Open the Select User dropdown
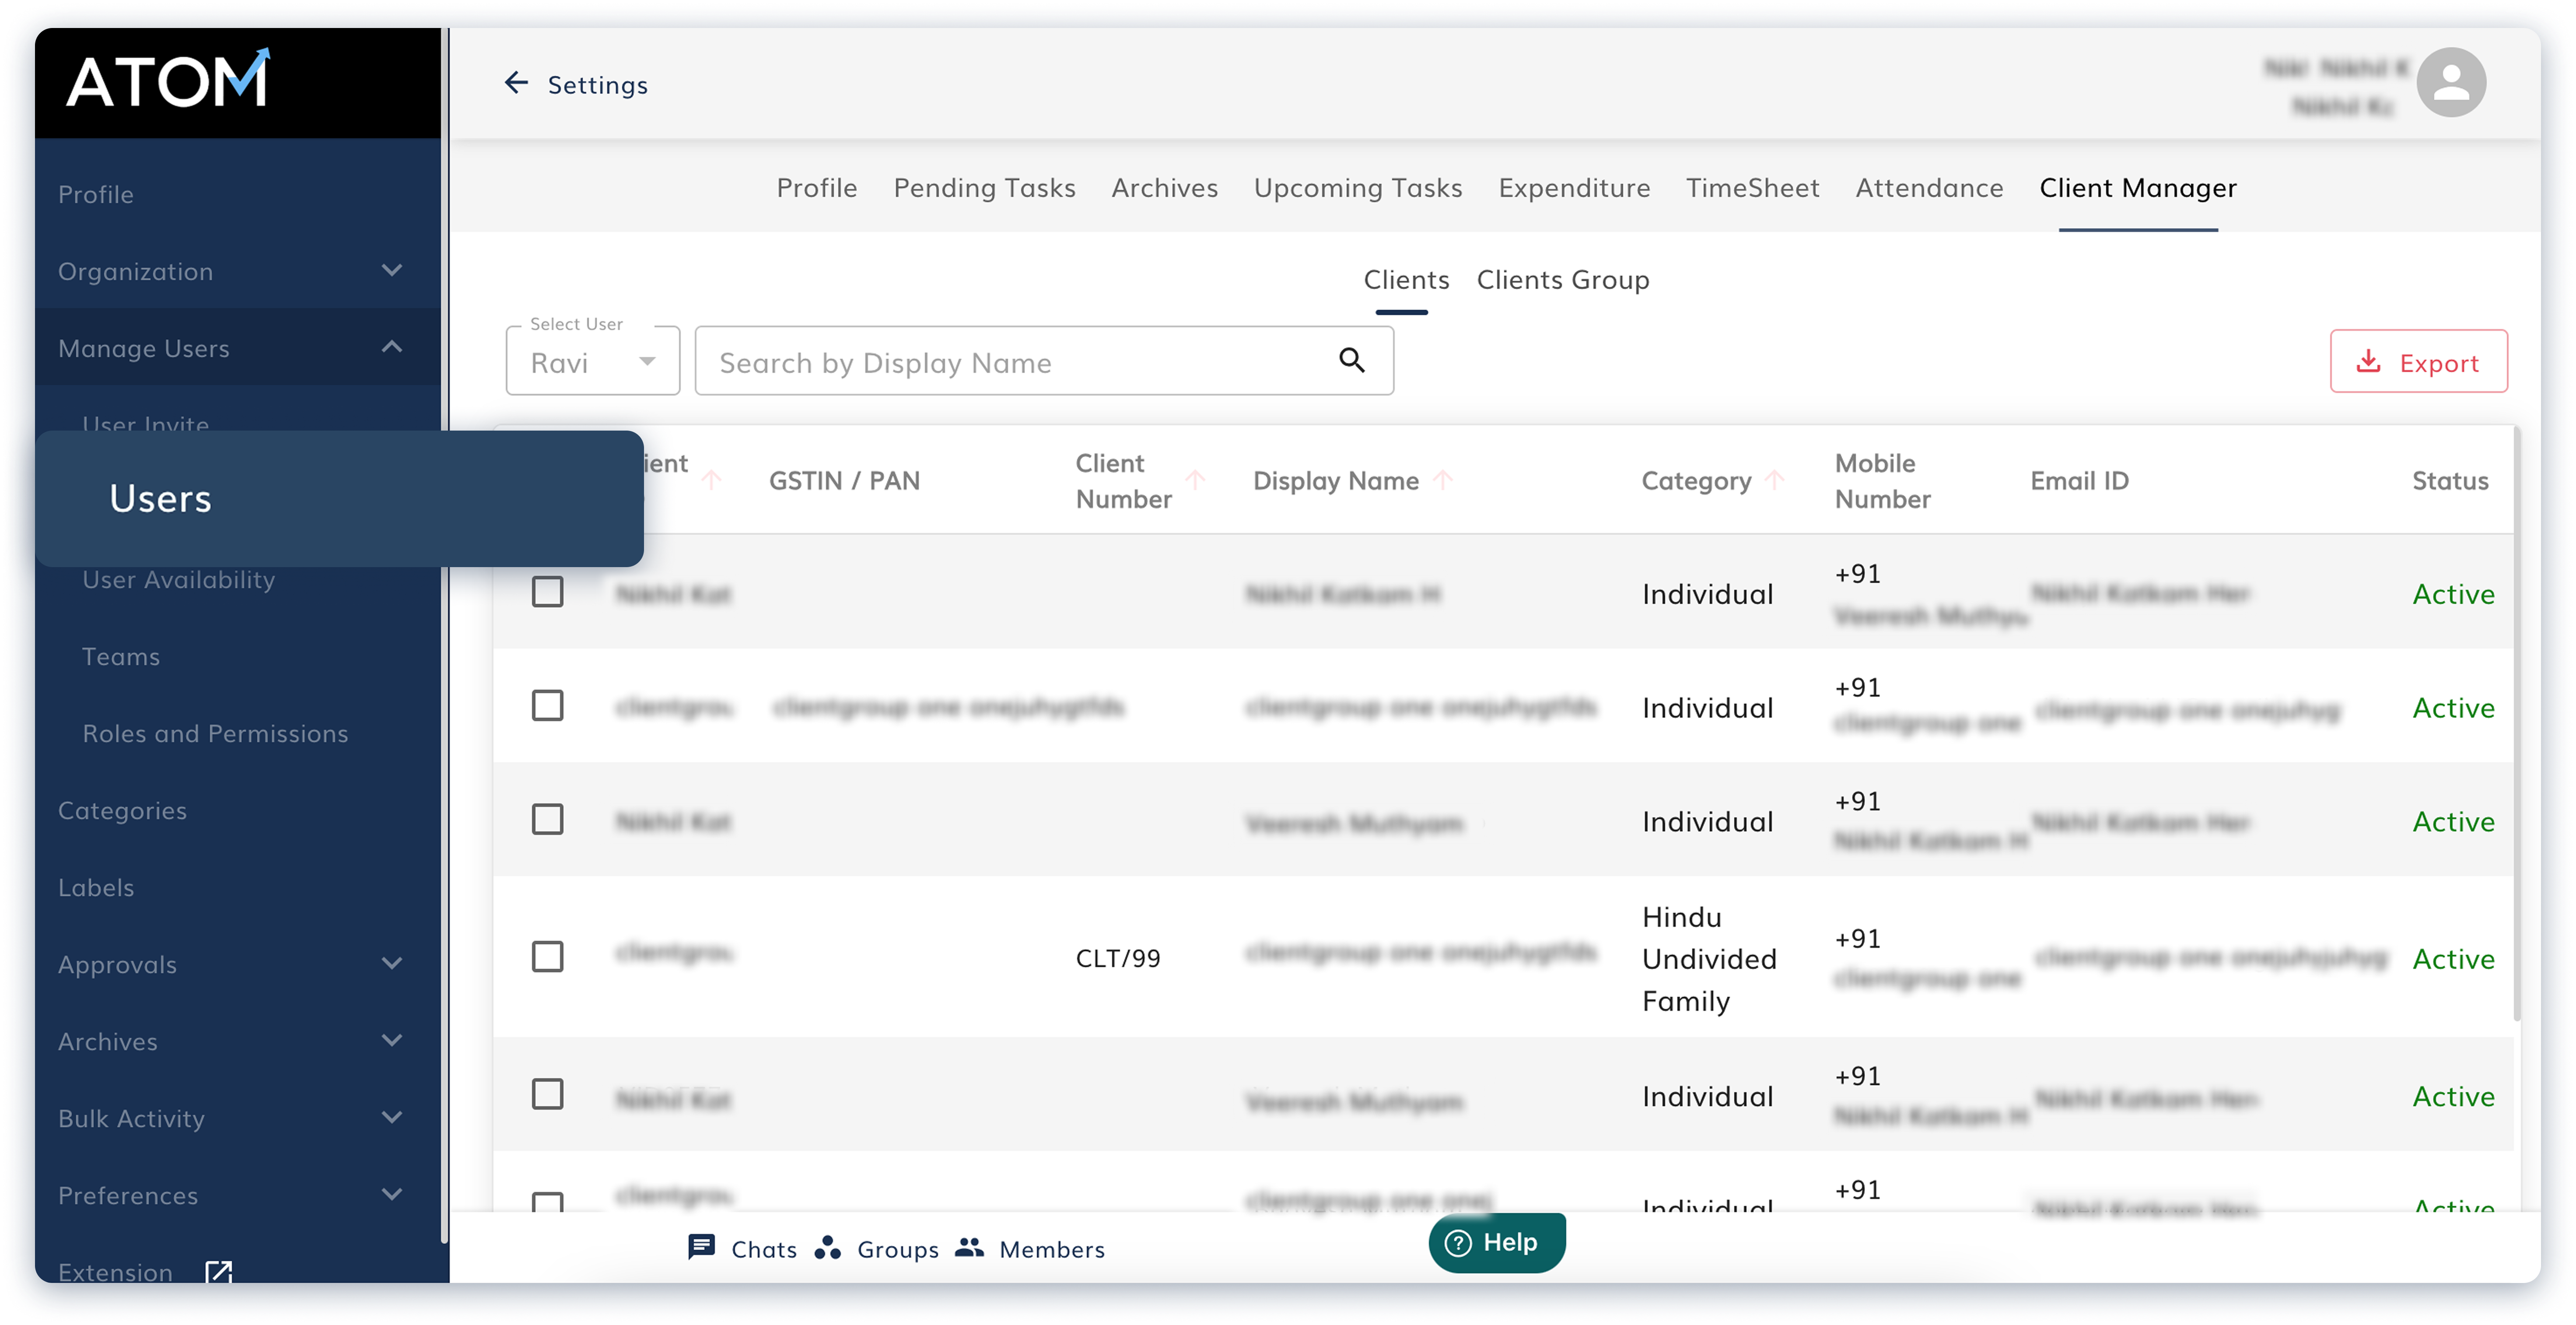The height and width of the screenshot is (1325, 2576). (x=592, y=360)
